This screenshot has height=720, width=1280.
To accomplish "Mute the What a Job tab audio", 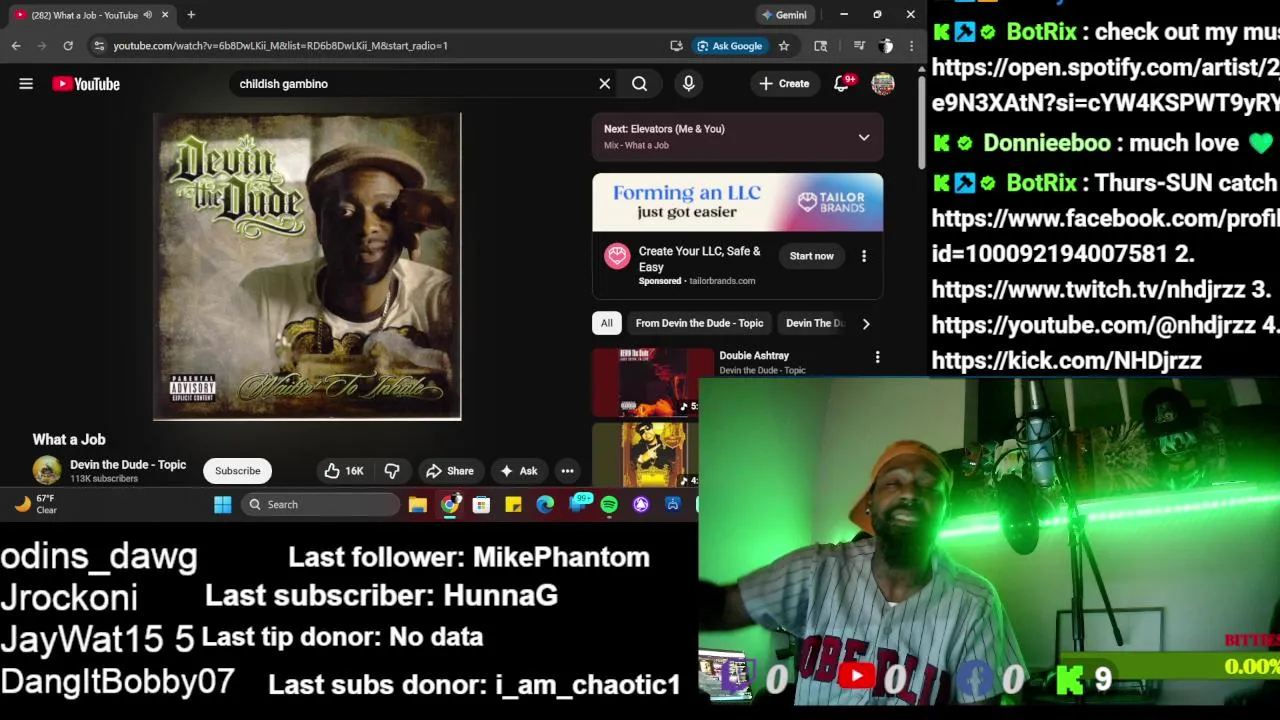I will [x=148, y=15].
